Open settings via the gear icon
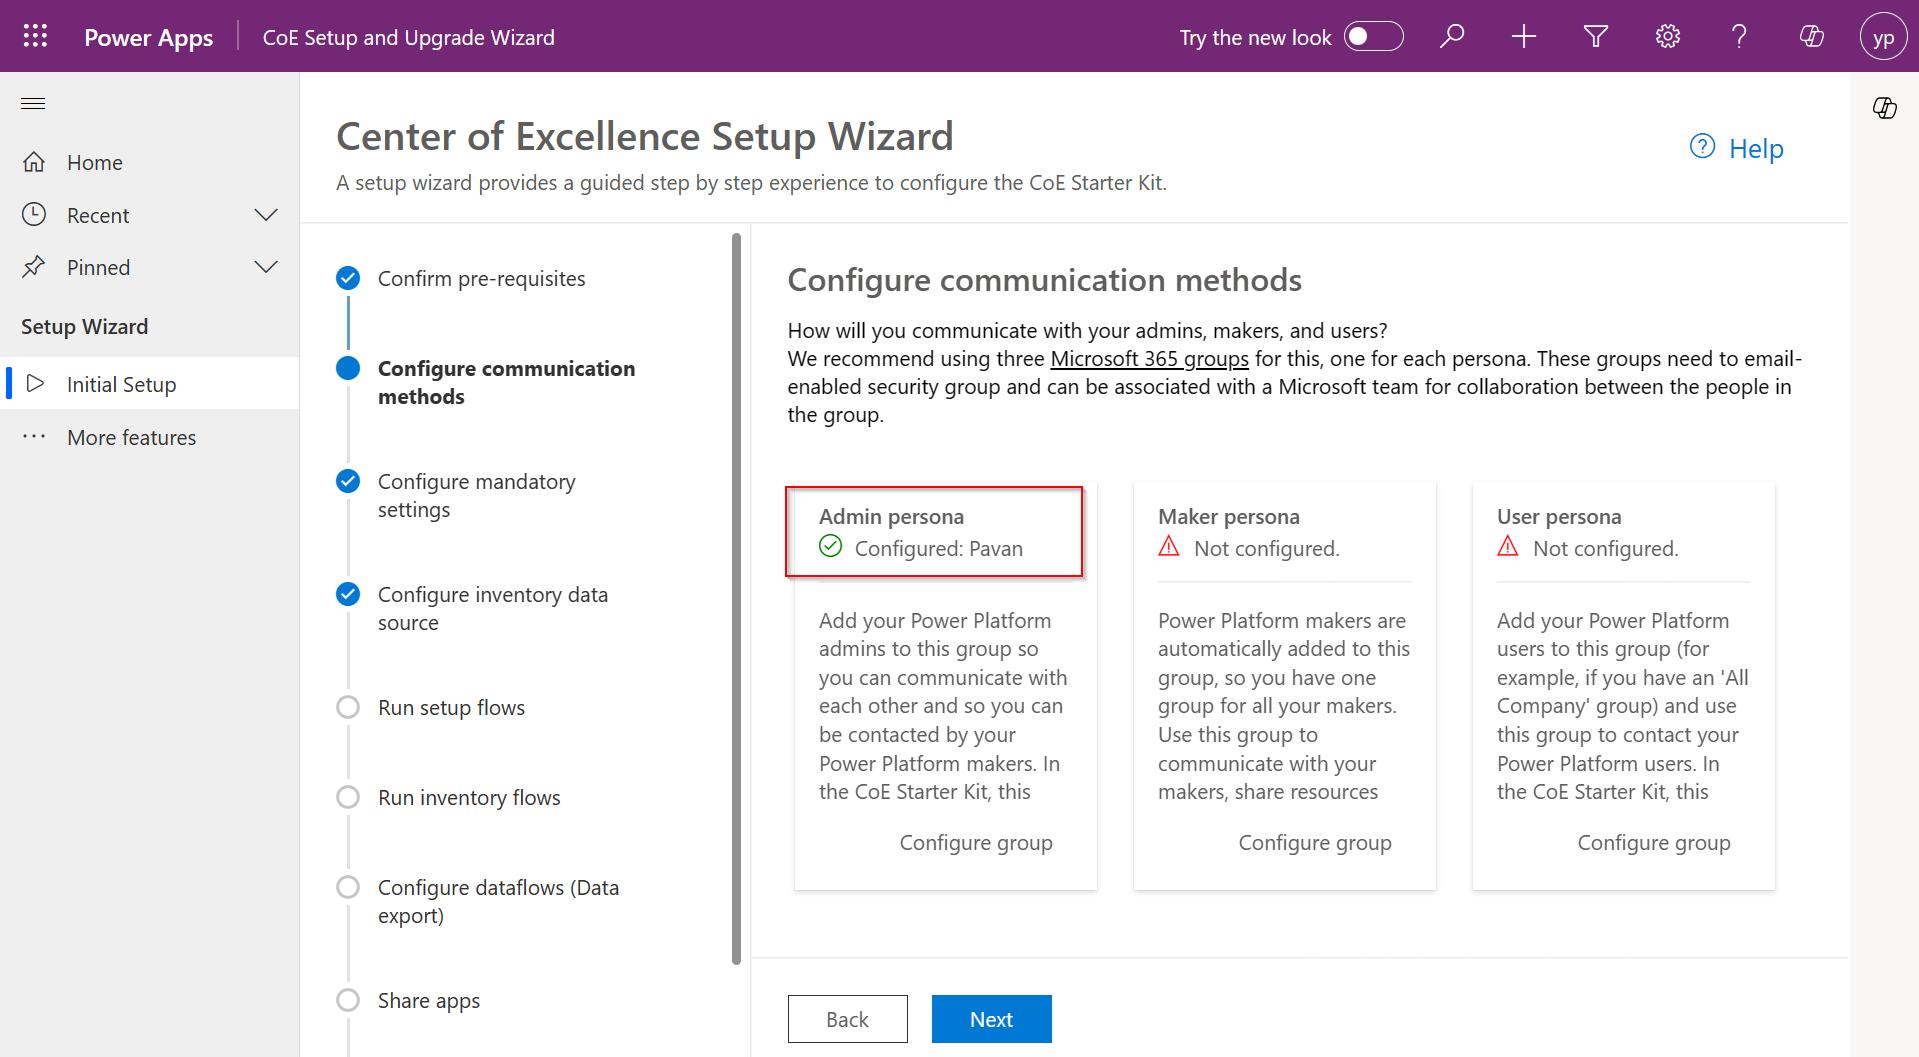This screenshot has width=1919, height=1057. click(x=1667, y=36)
